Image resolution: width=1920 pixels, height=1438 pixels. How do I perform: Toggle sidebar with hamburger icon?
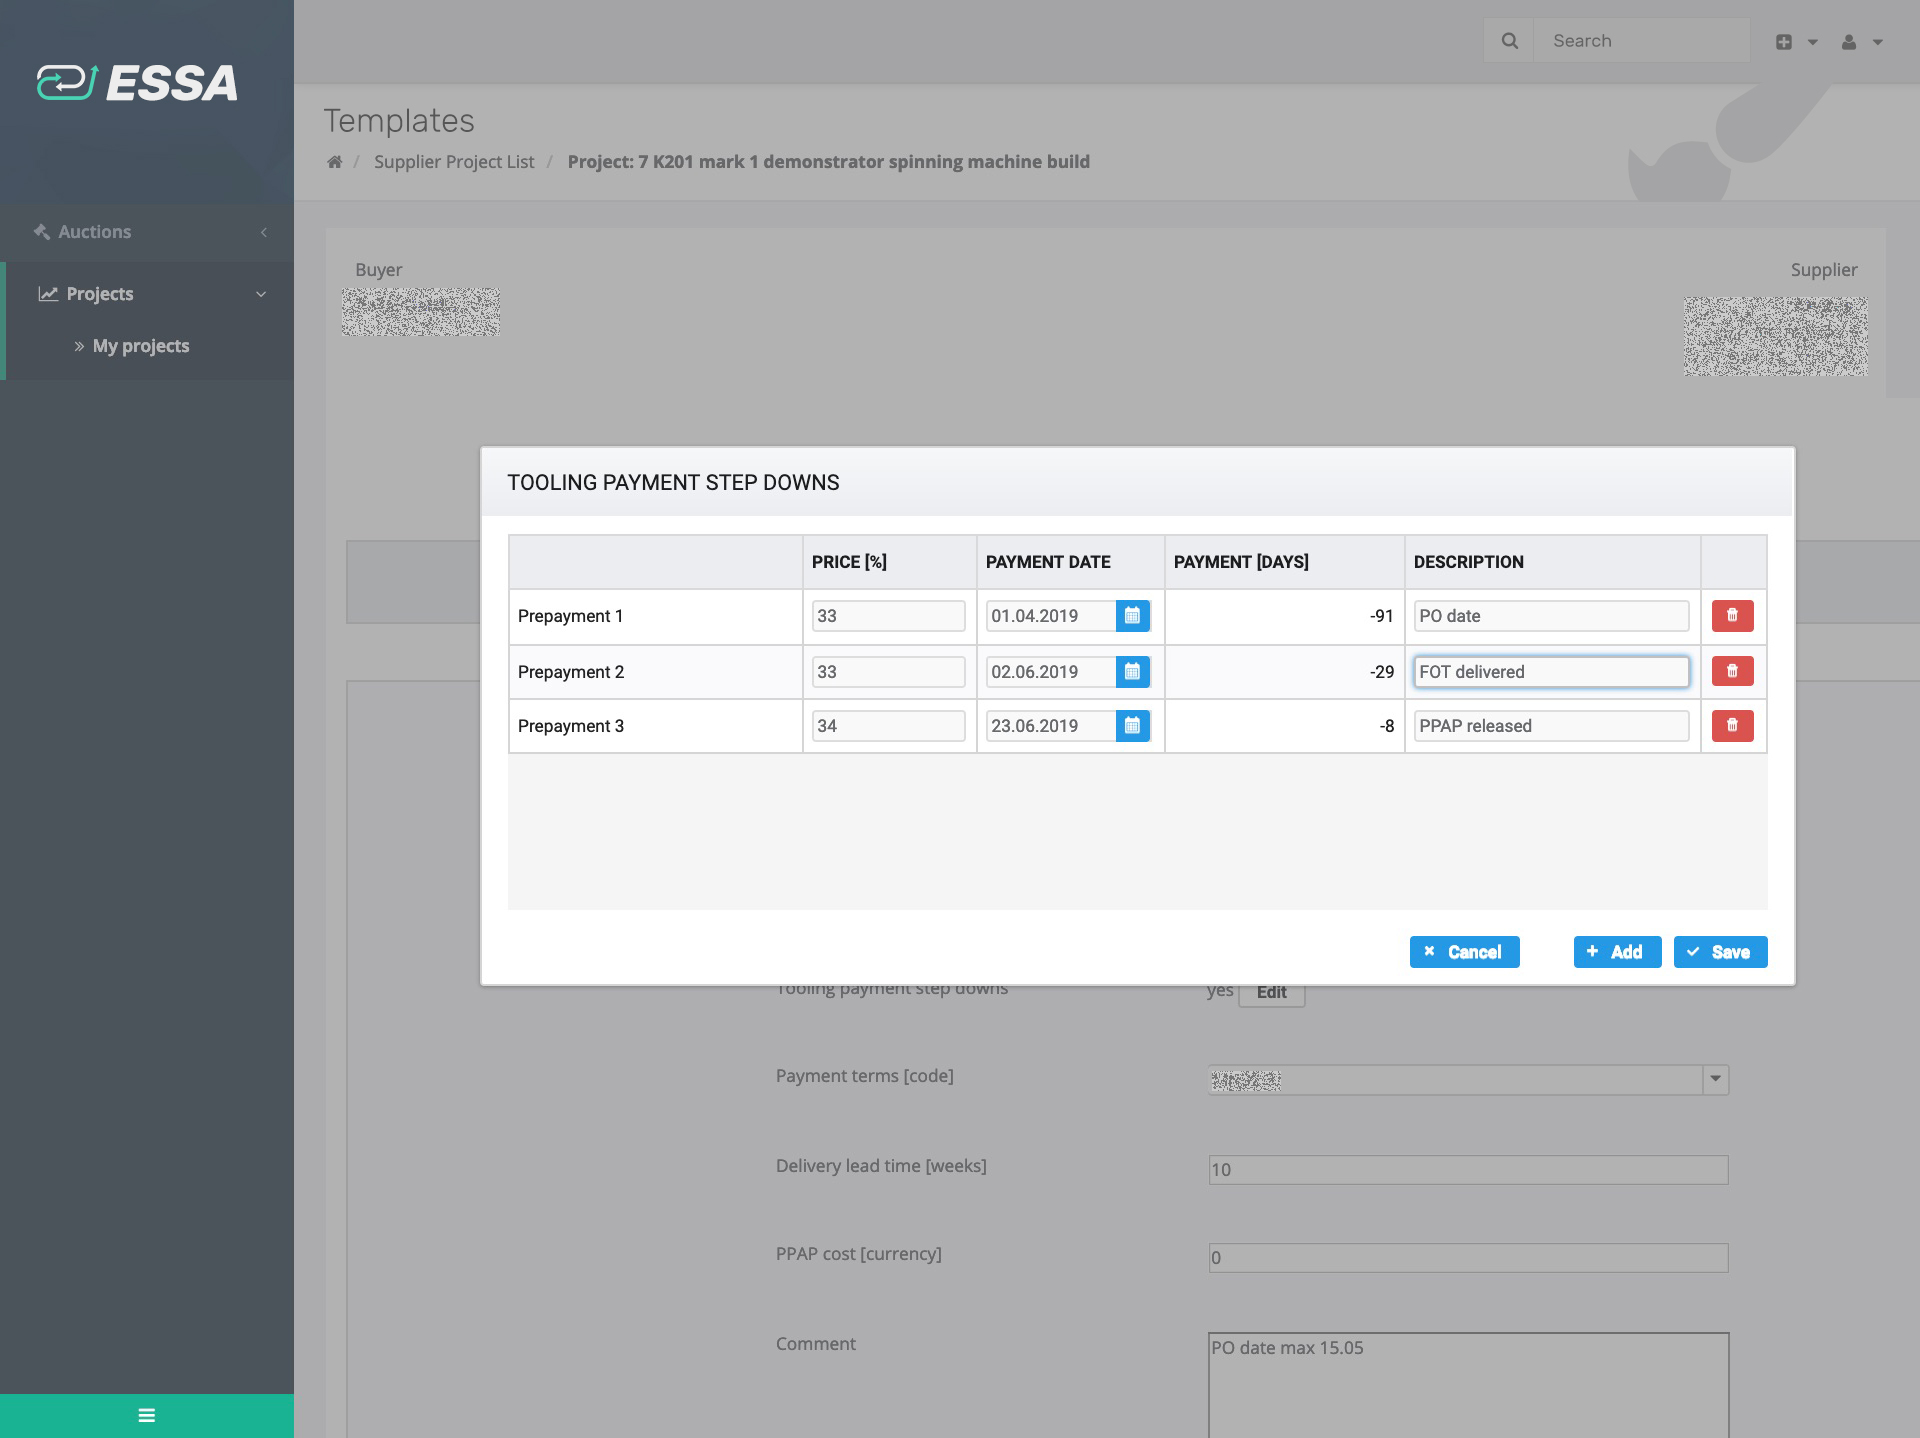(147, 1415)
